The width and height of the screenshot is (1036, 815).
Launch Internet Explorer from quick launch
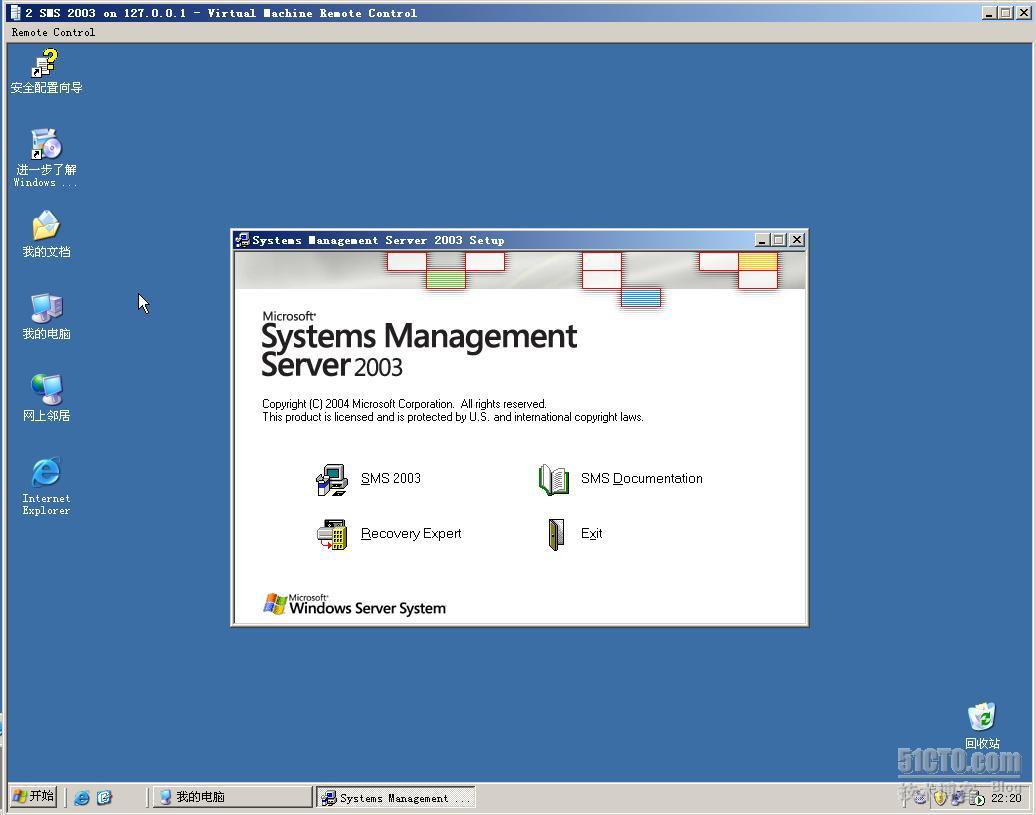pyautogui.click(x=82, y=797)
